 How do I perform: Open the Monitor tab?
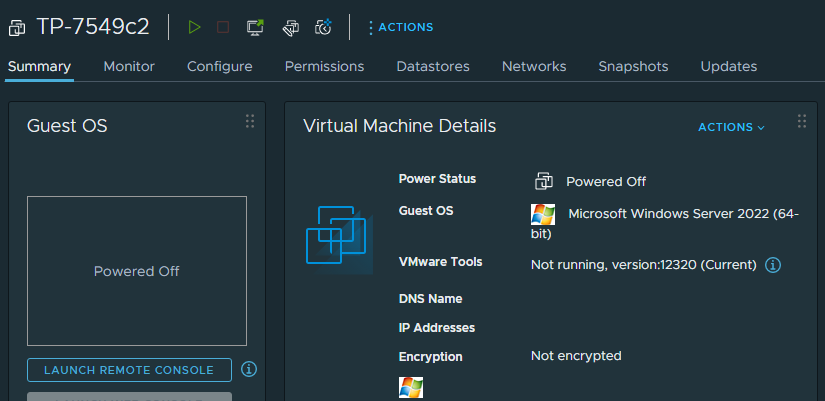(x=129, y=67)
